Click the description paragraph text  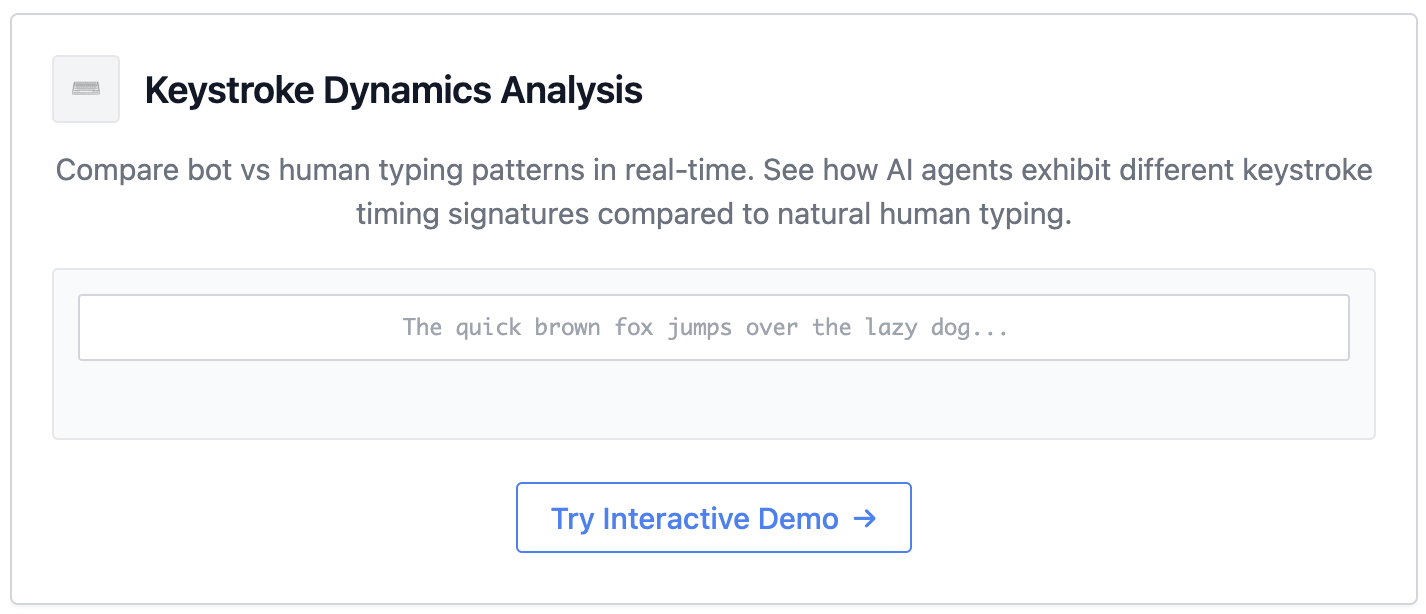tap(713, 191)
